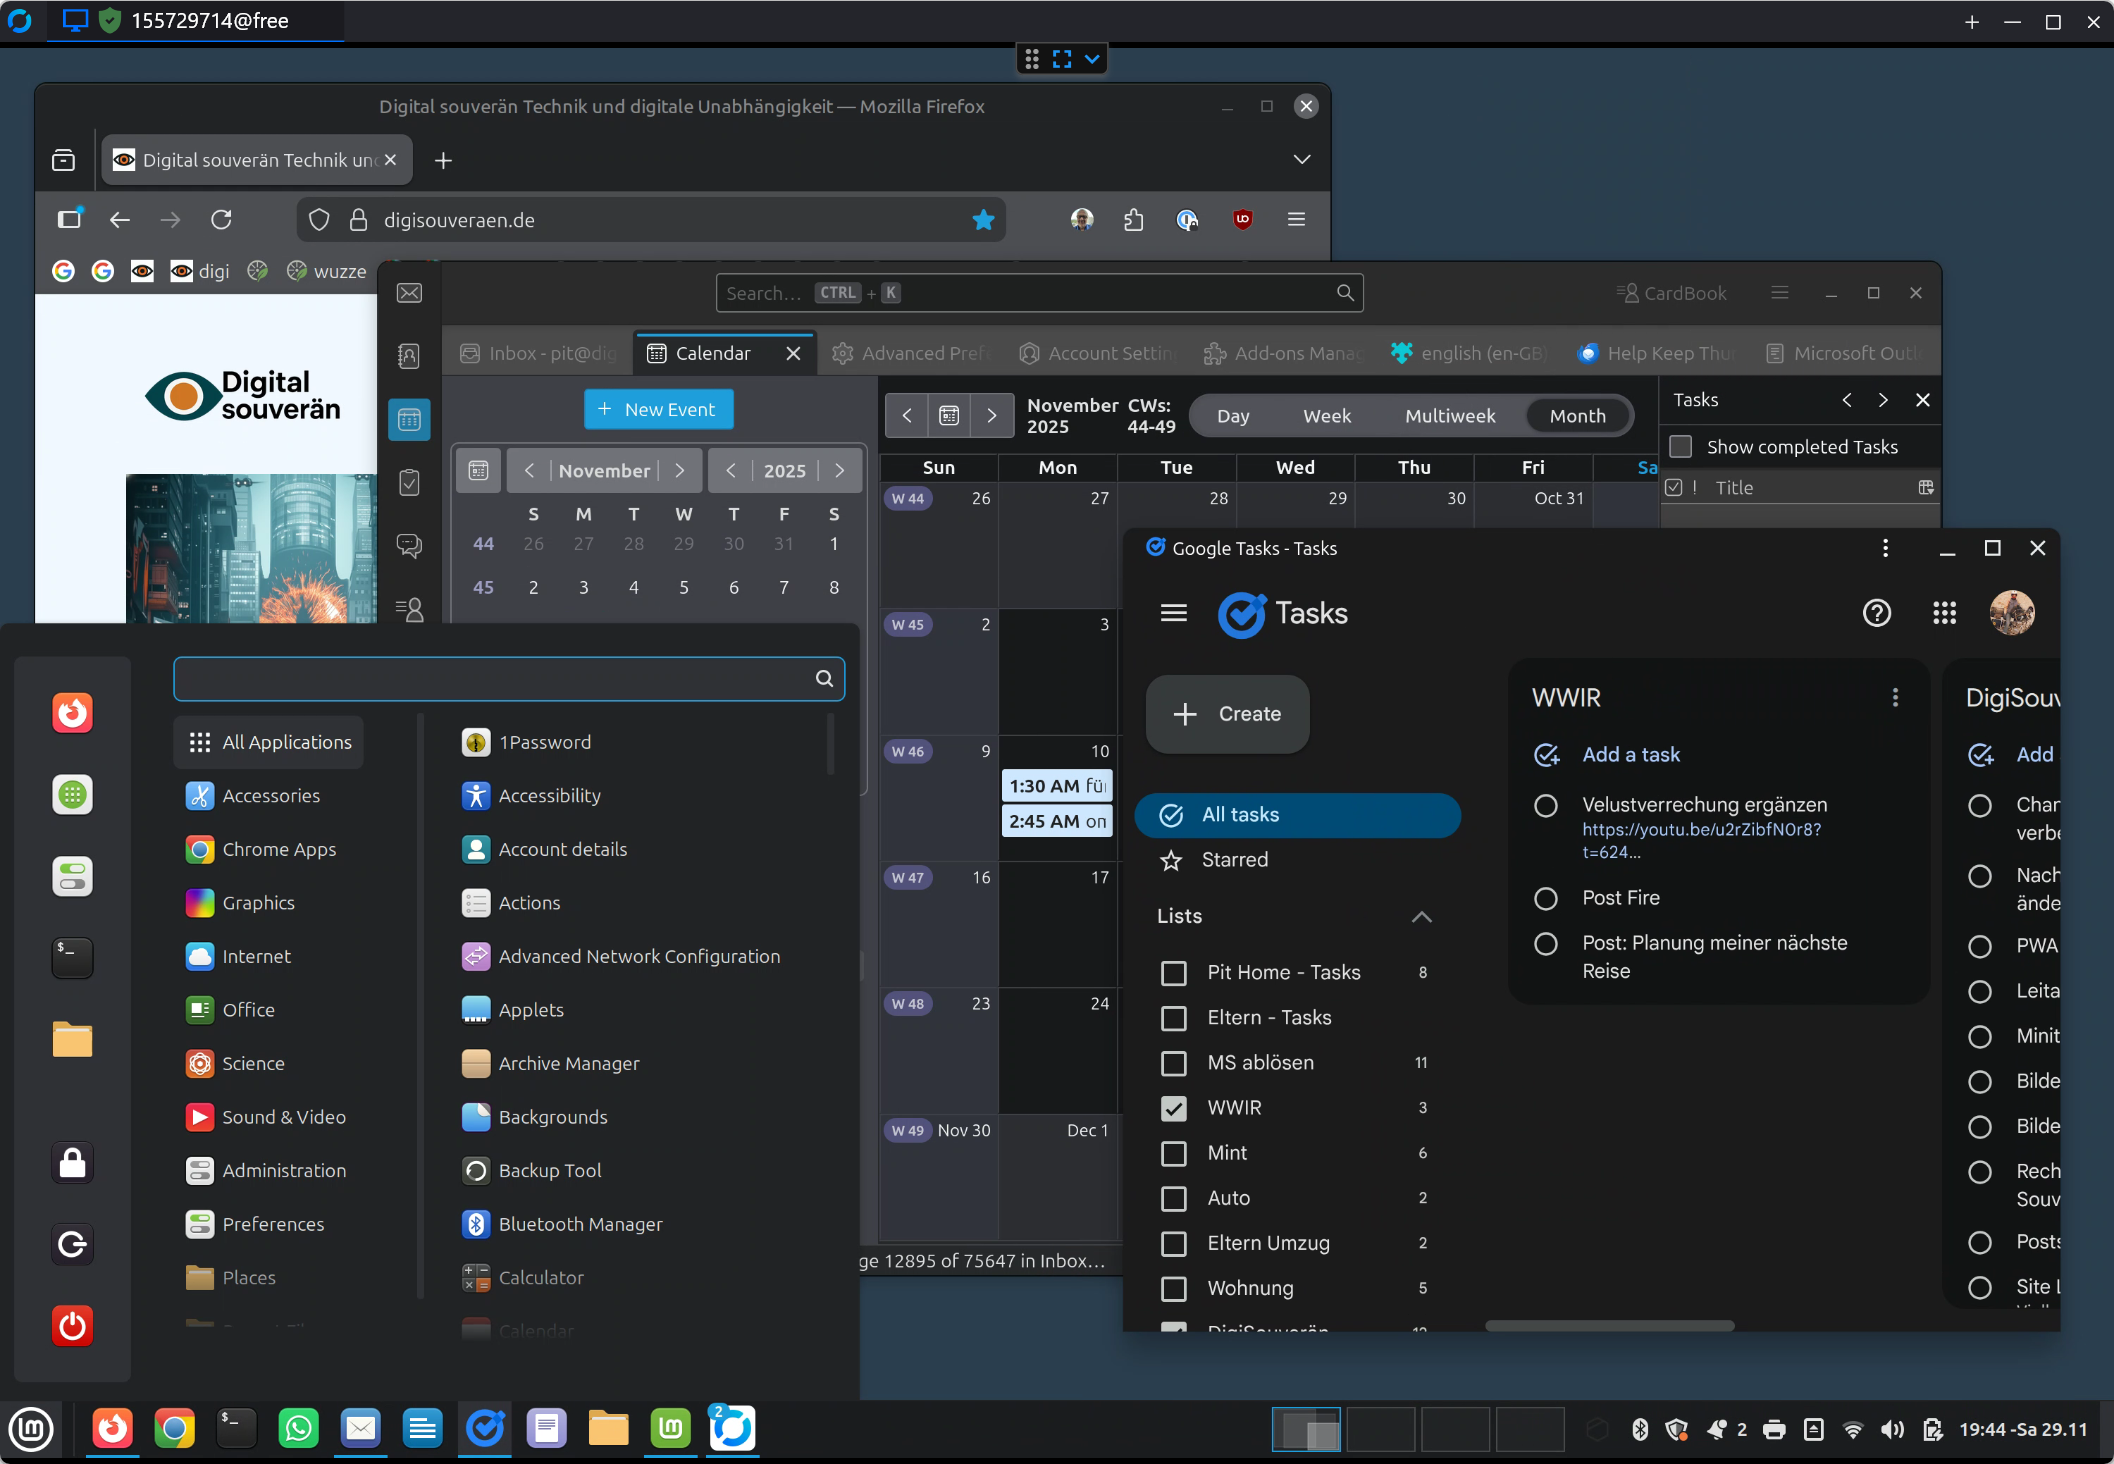This screenshot has width=2114, height=1464.
Task: Click the Google Tasks help icon
Action: point(1877,613)
